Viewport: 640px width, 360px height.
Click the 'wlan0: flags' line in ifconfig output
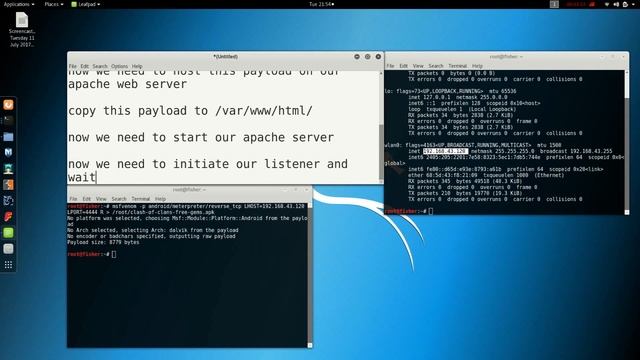click(x=473, y=145)
